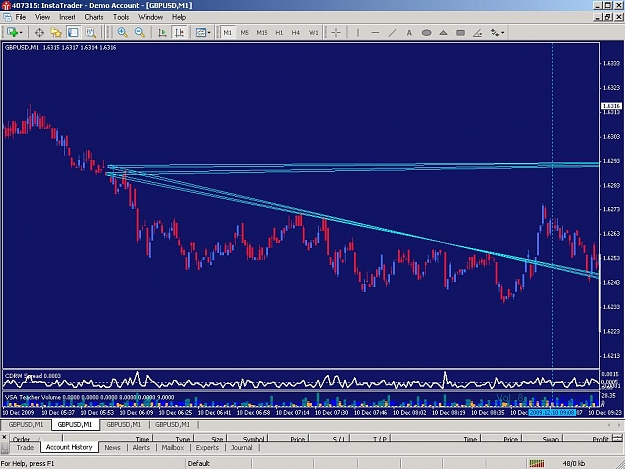Toggle the Terminal window icon
Image resolution: width=625 pixels, height=469 pixels.
73,32
